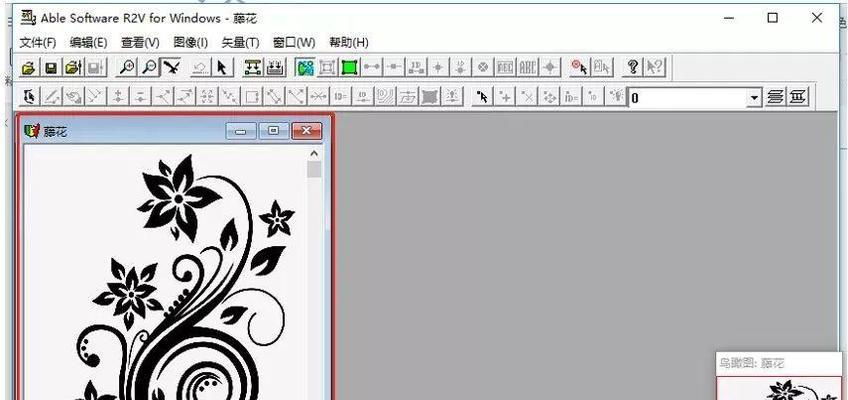The height and width of the screenshot is (400, 848).
Task: Activate context help arrow-question icon
Action: [x=654, y=68]
